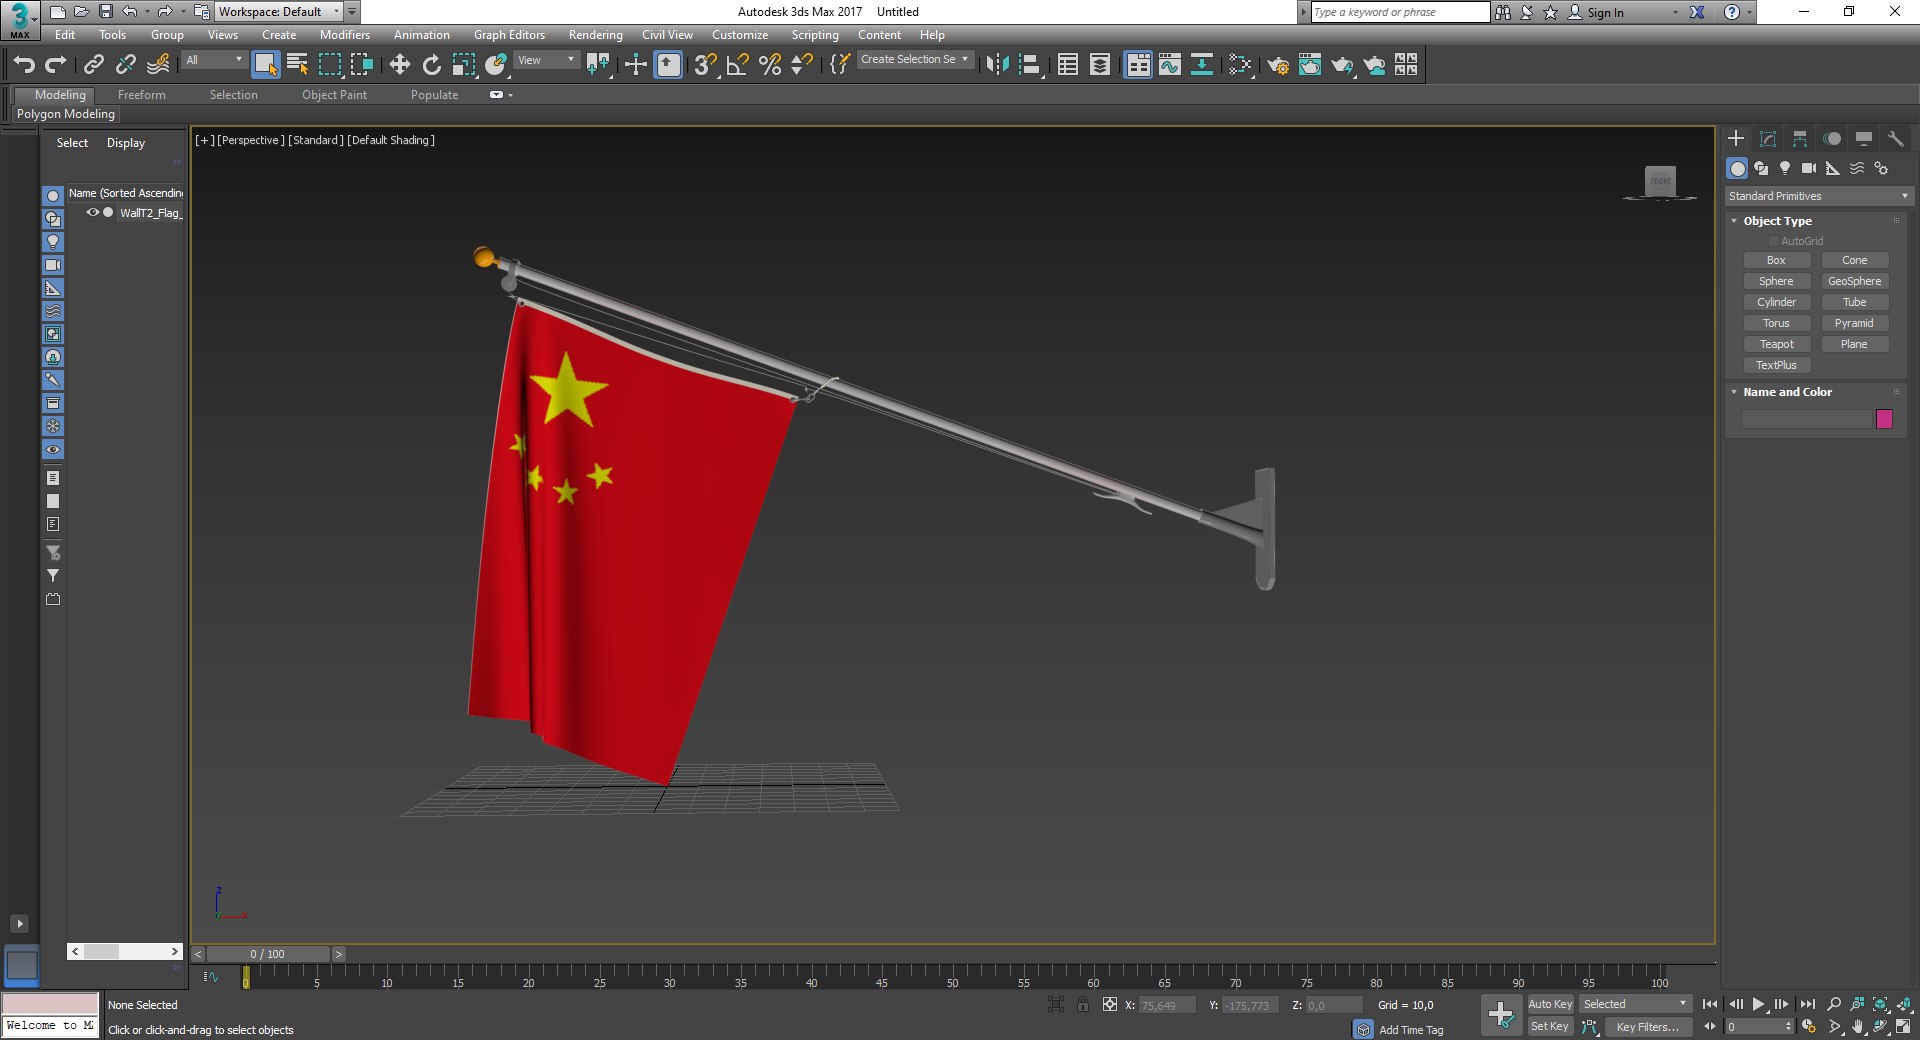The height and width of the screenshot is (1040, 1920).
Task: Toggle Select and Manipulate mode
Action: (635, 64)
